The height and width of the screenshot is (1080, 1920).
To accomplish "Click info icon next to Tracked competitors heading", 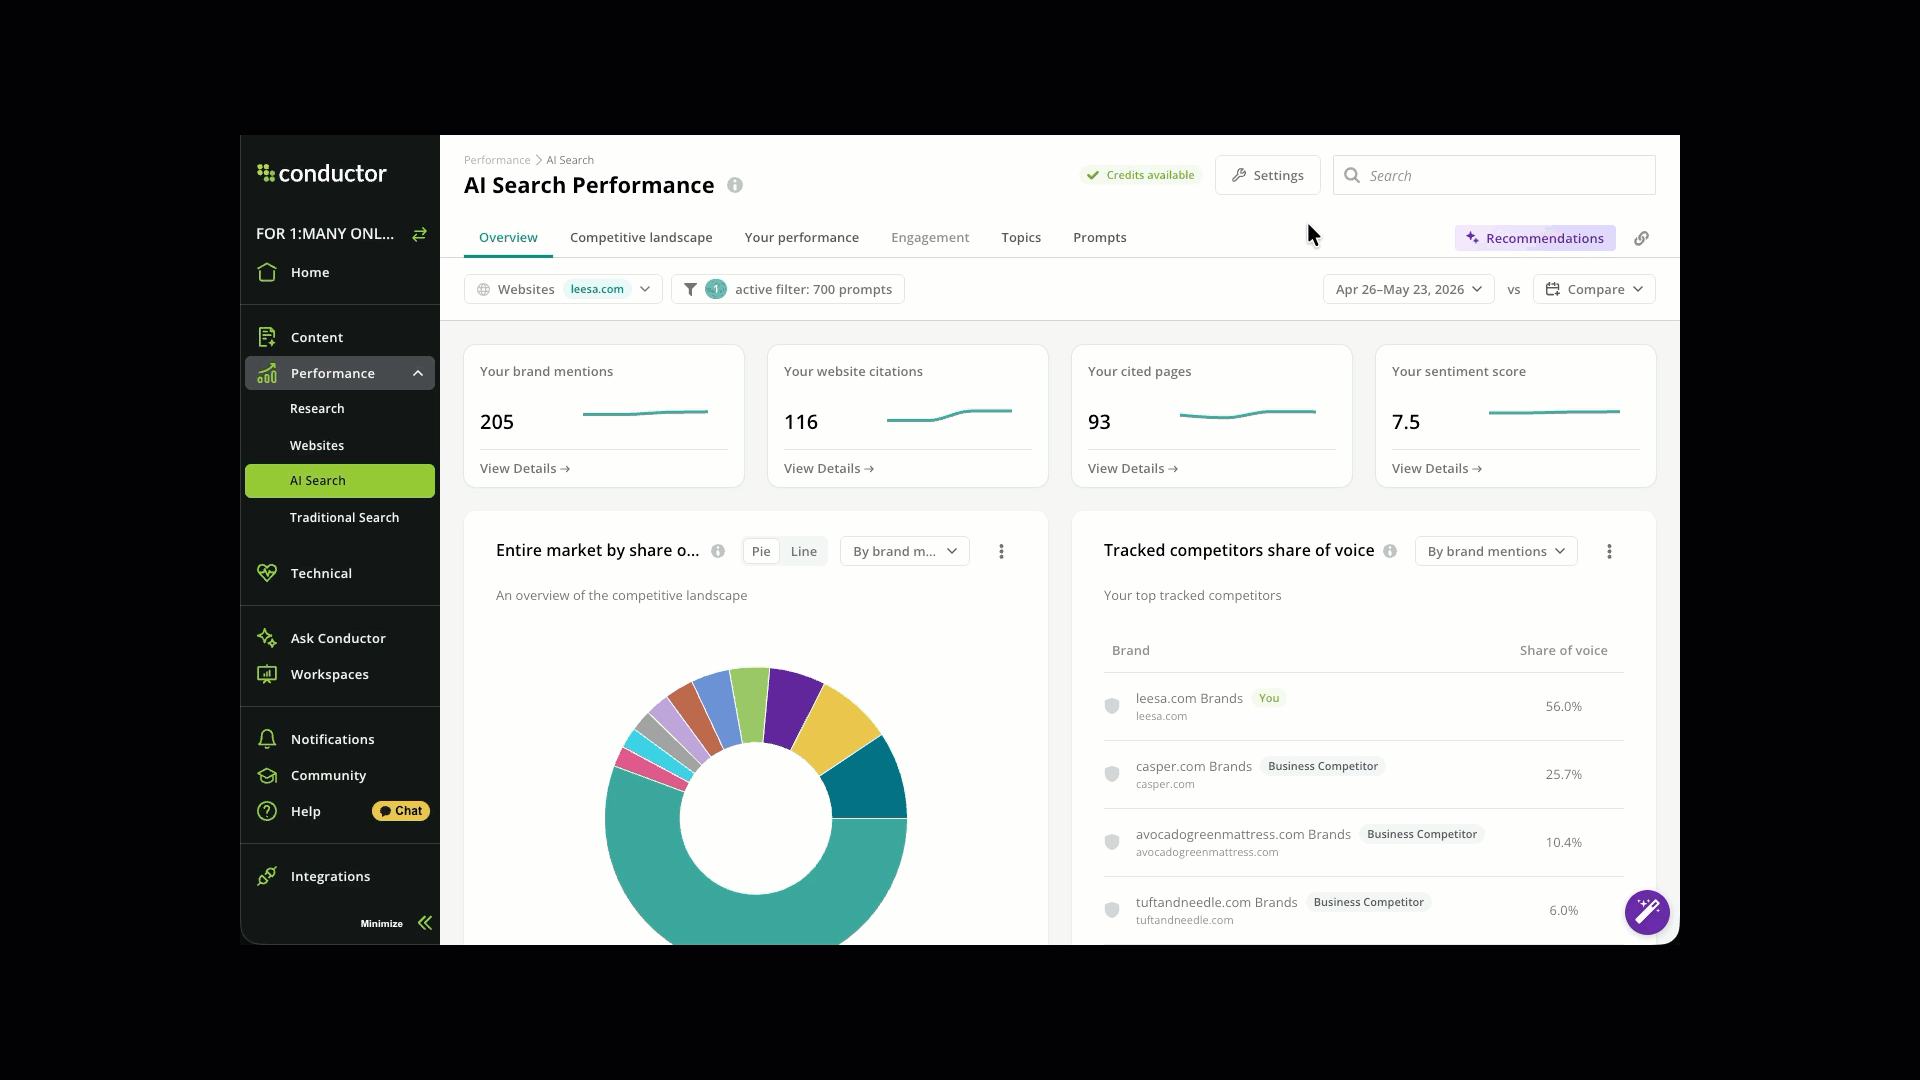I will [1390, 551].
